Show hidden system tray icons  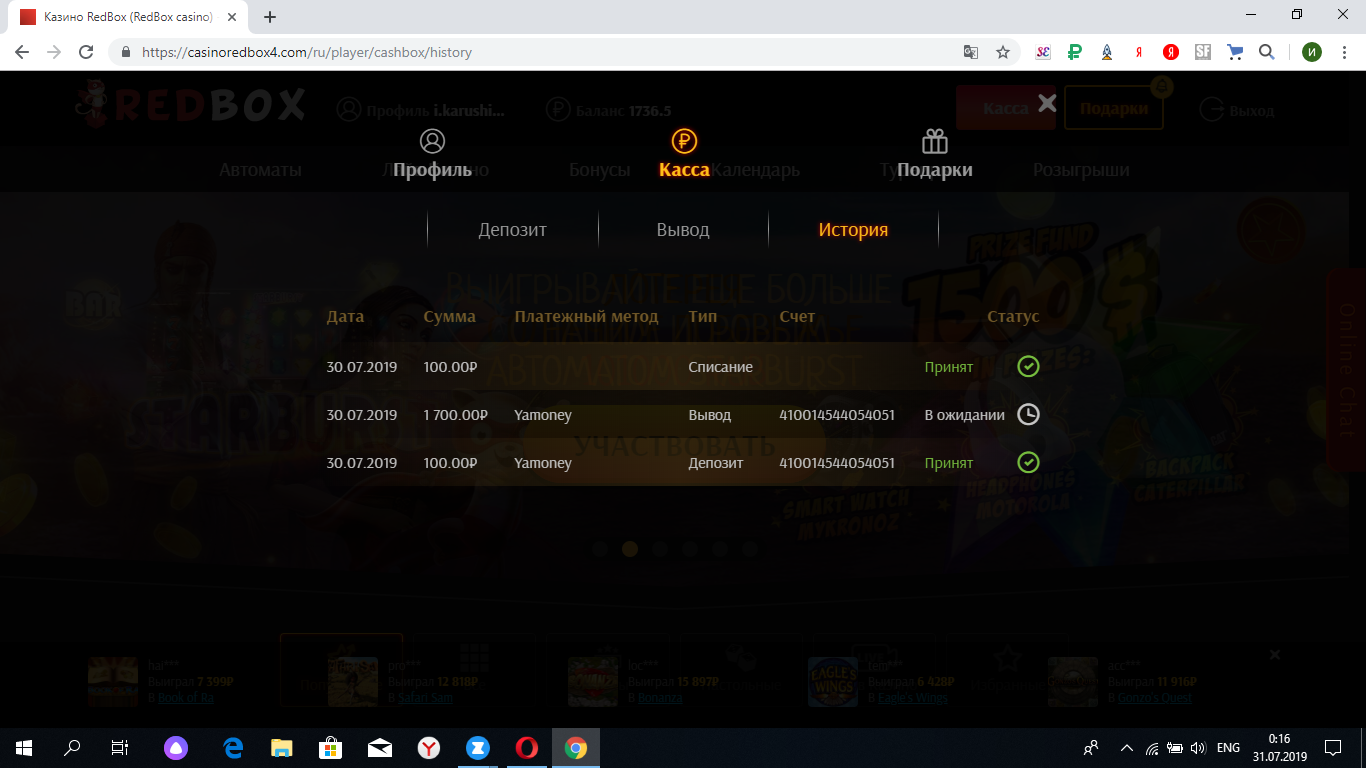point(1126,748)
